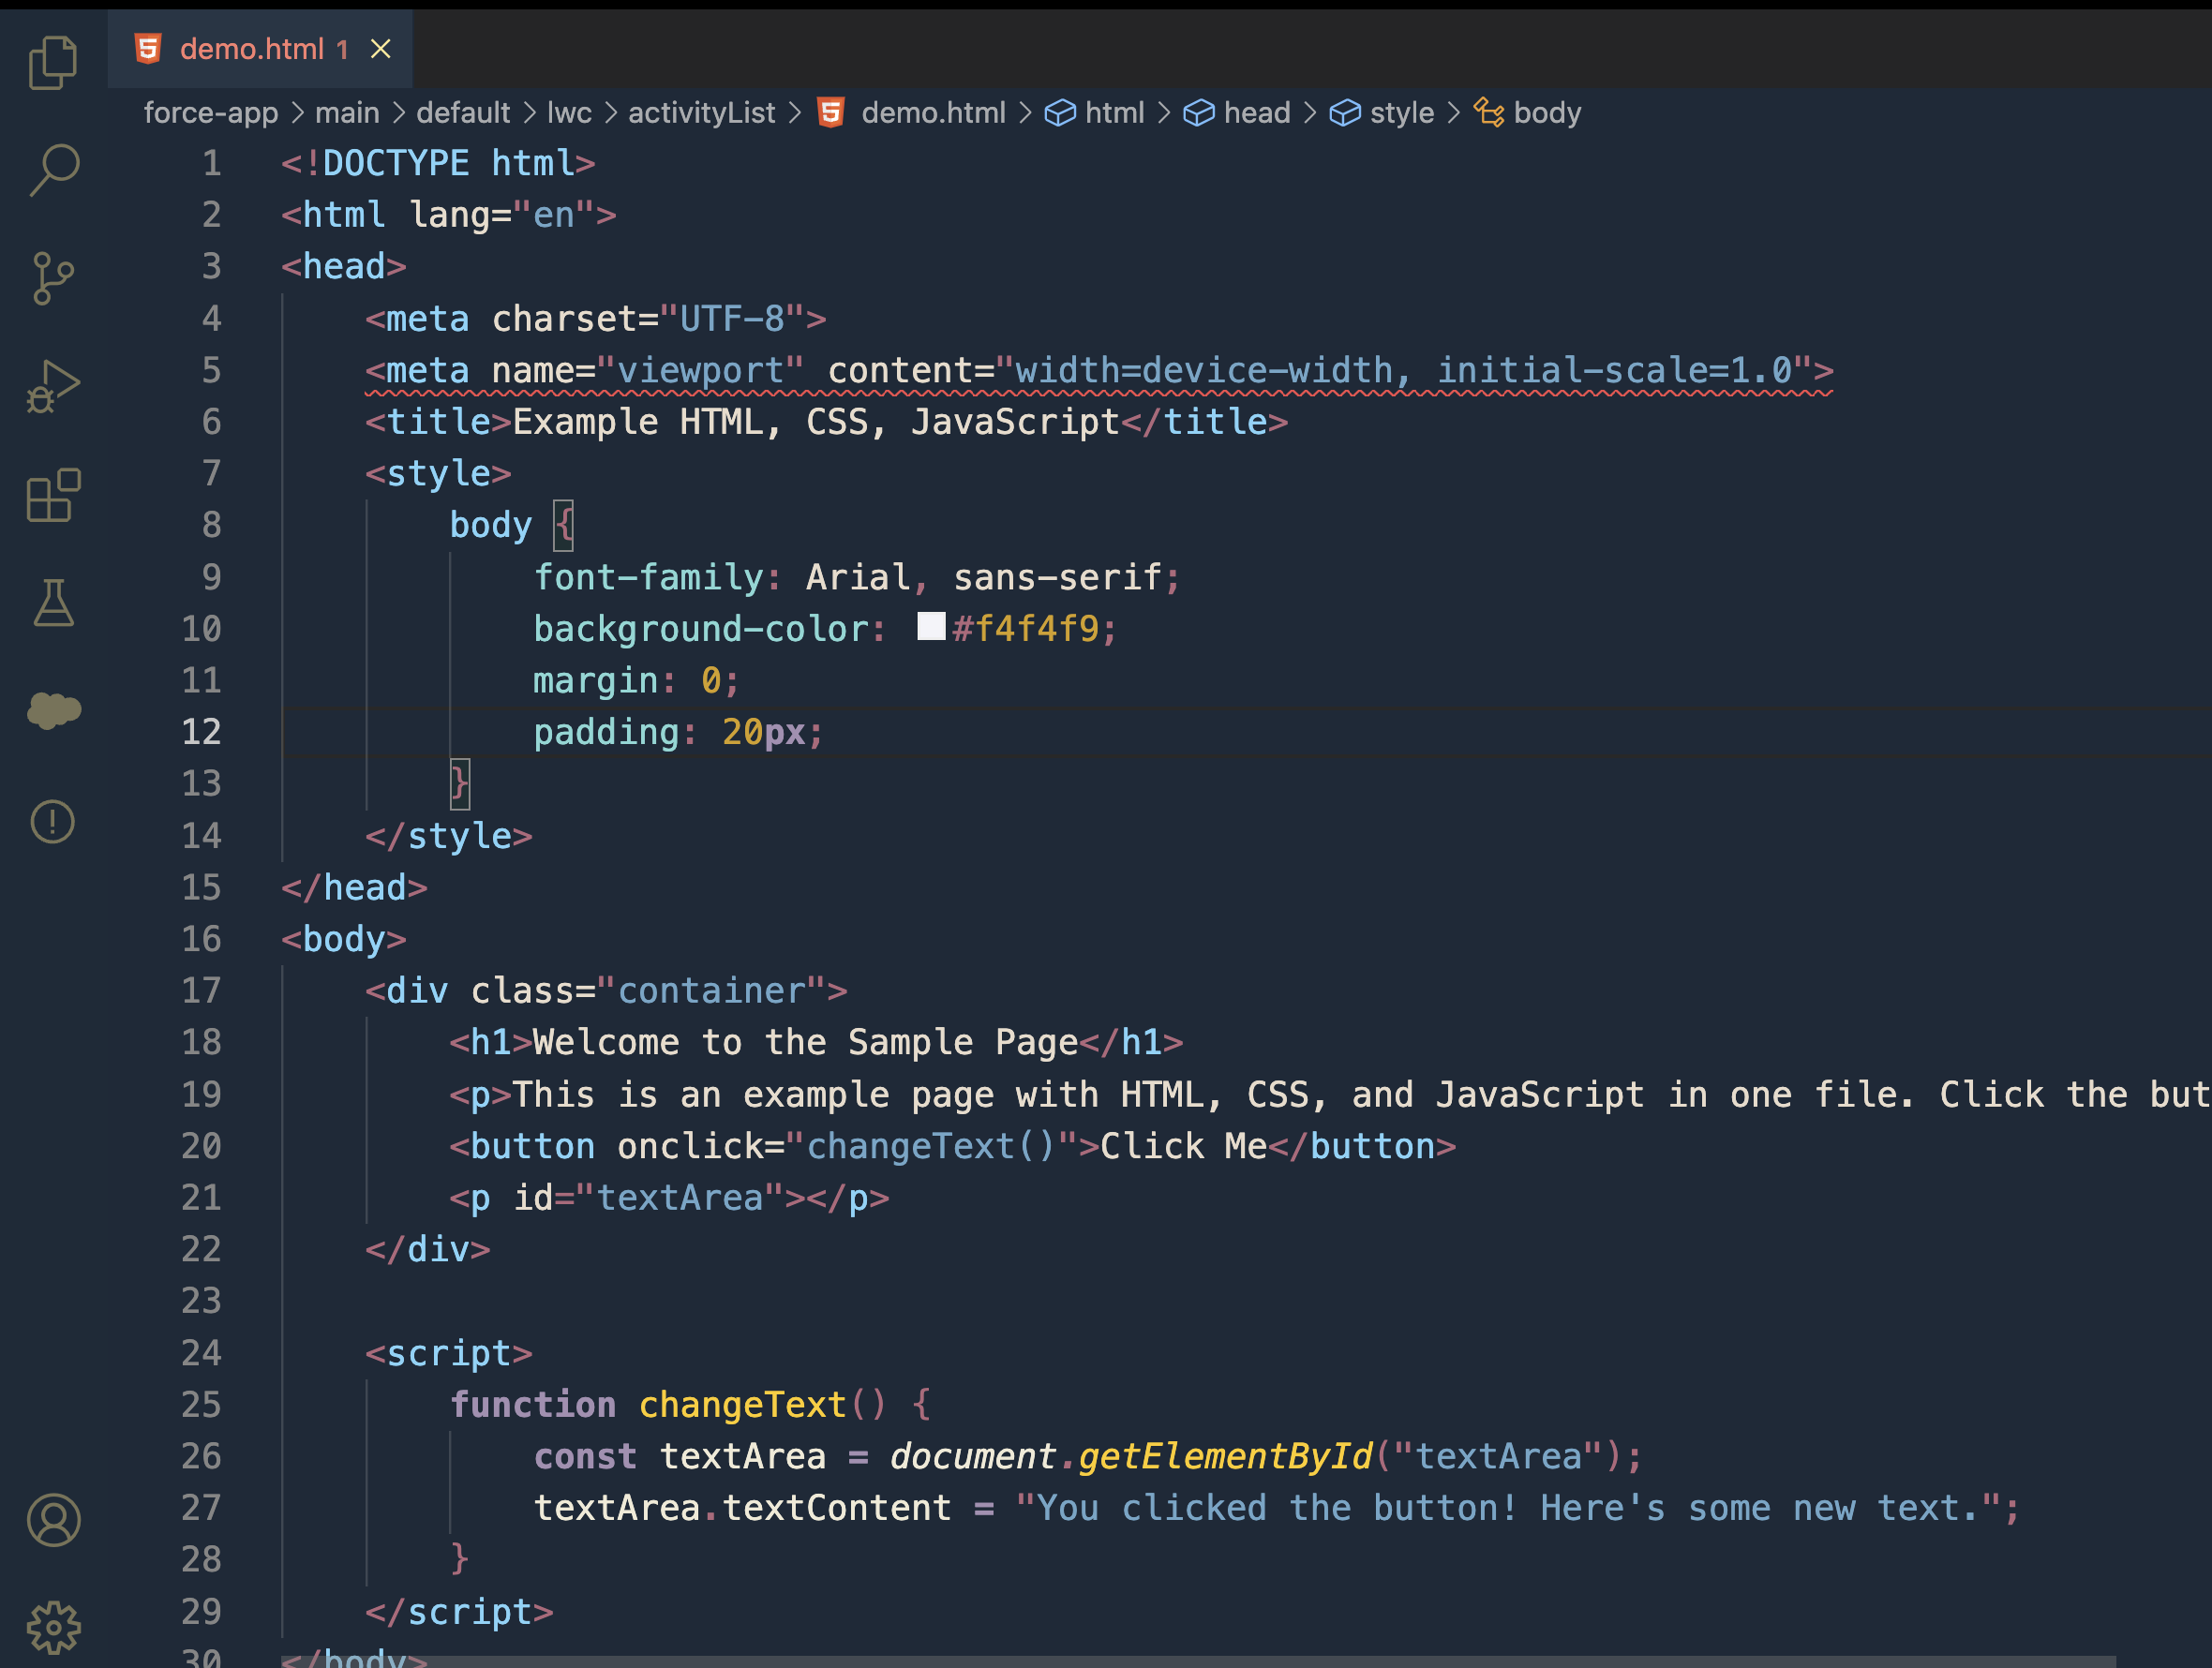
Task: Open Run and Debug view
Action: (x=53, y=387)
